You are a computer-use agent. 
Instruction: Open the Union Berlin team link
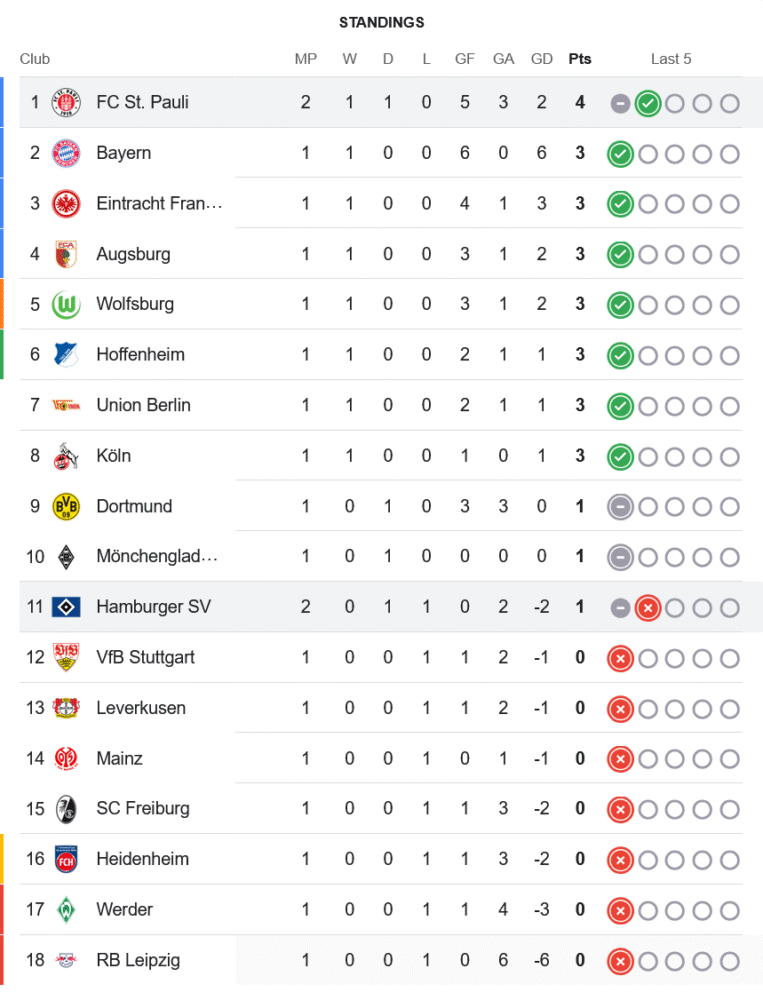(143, 405)
